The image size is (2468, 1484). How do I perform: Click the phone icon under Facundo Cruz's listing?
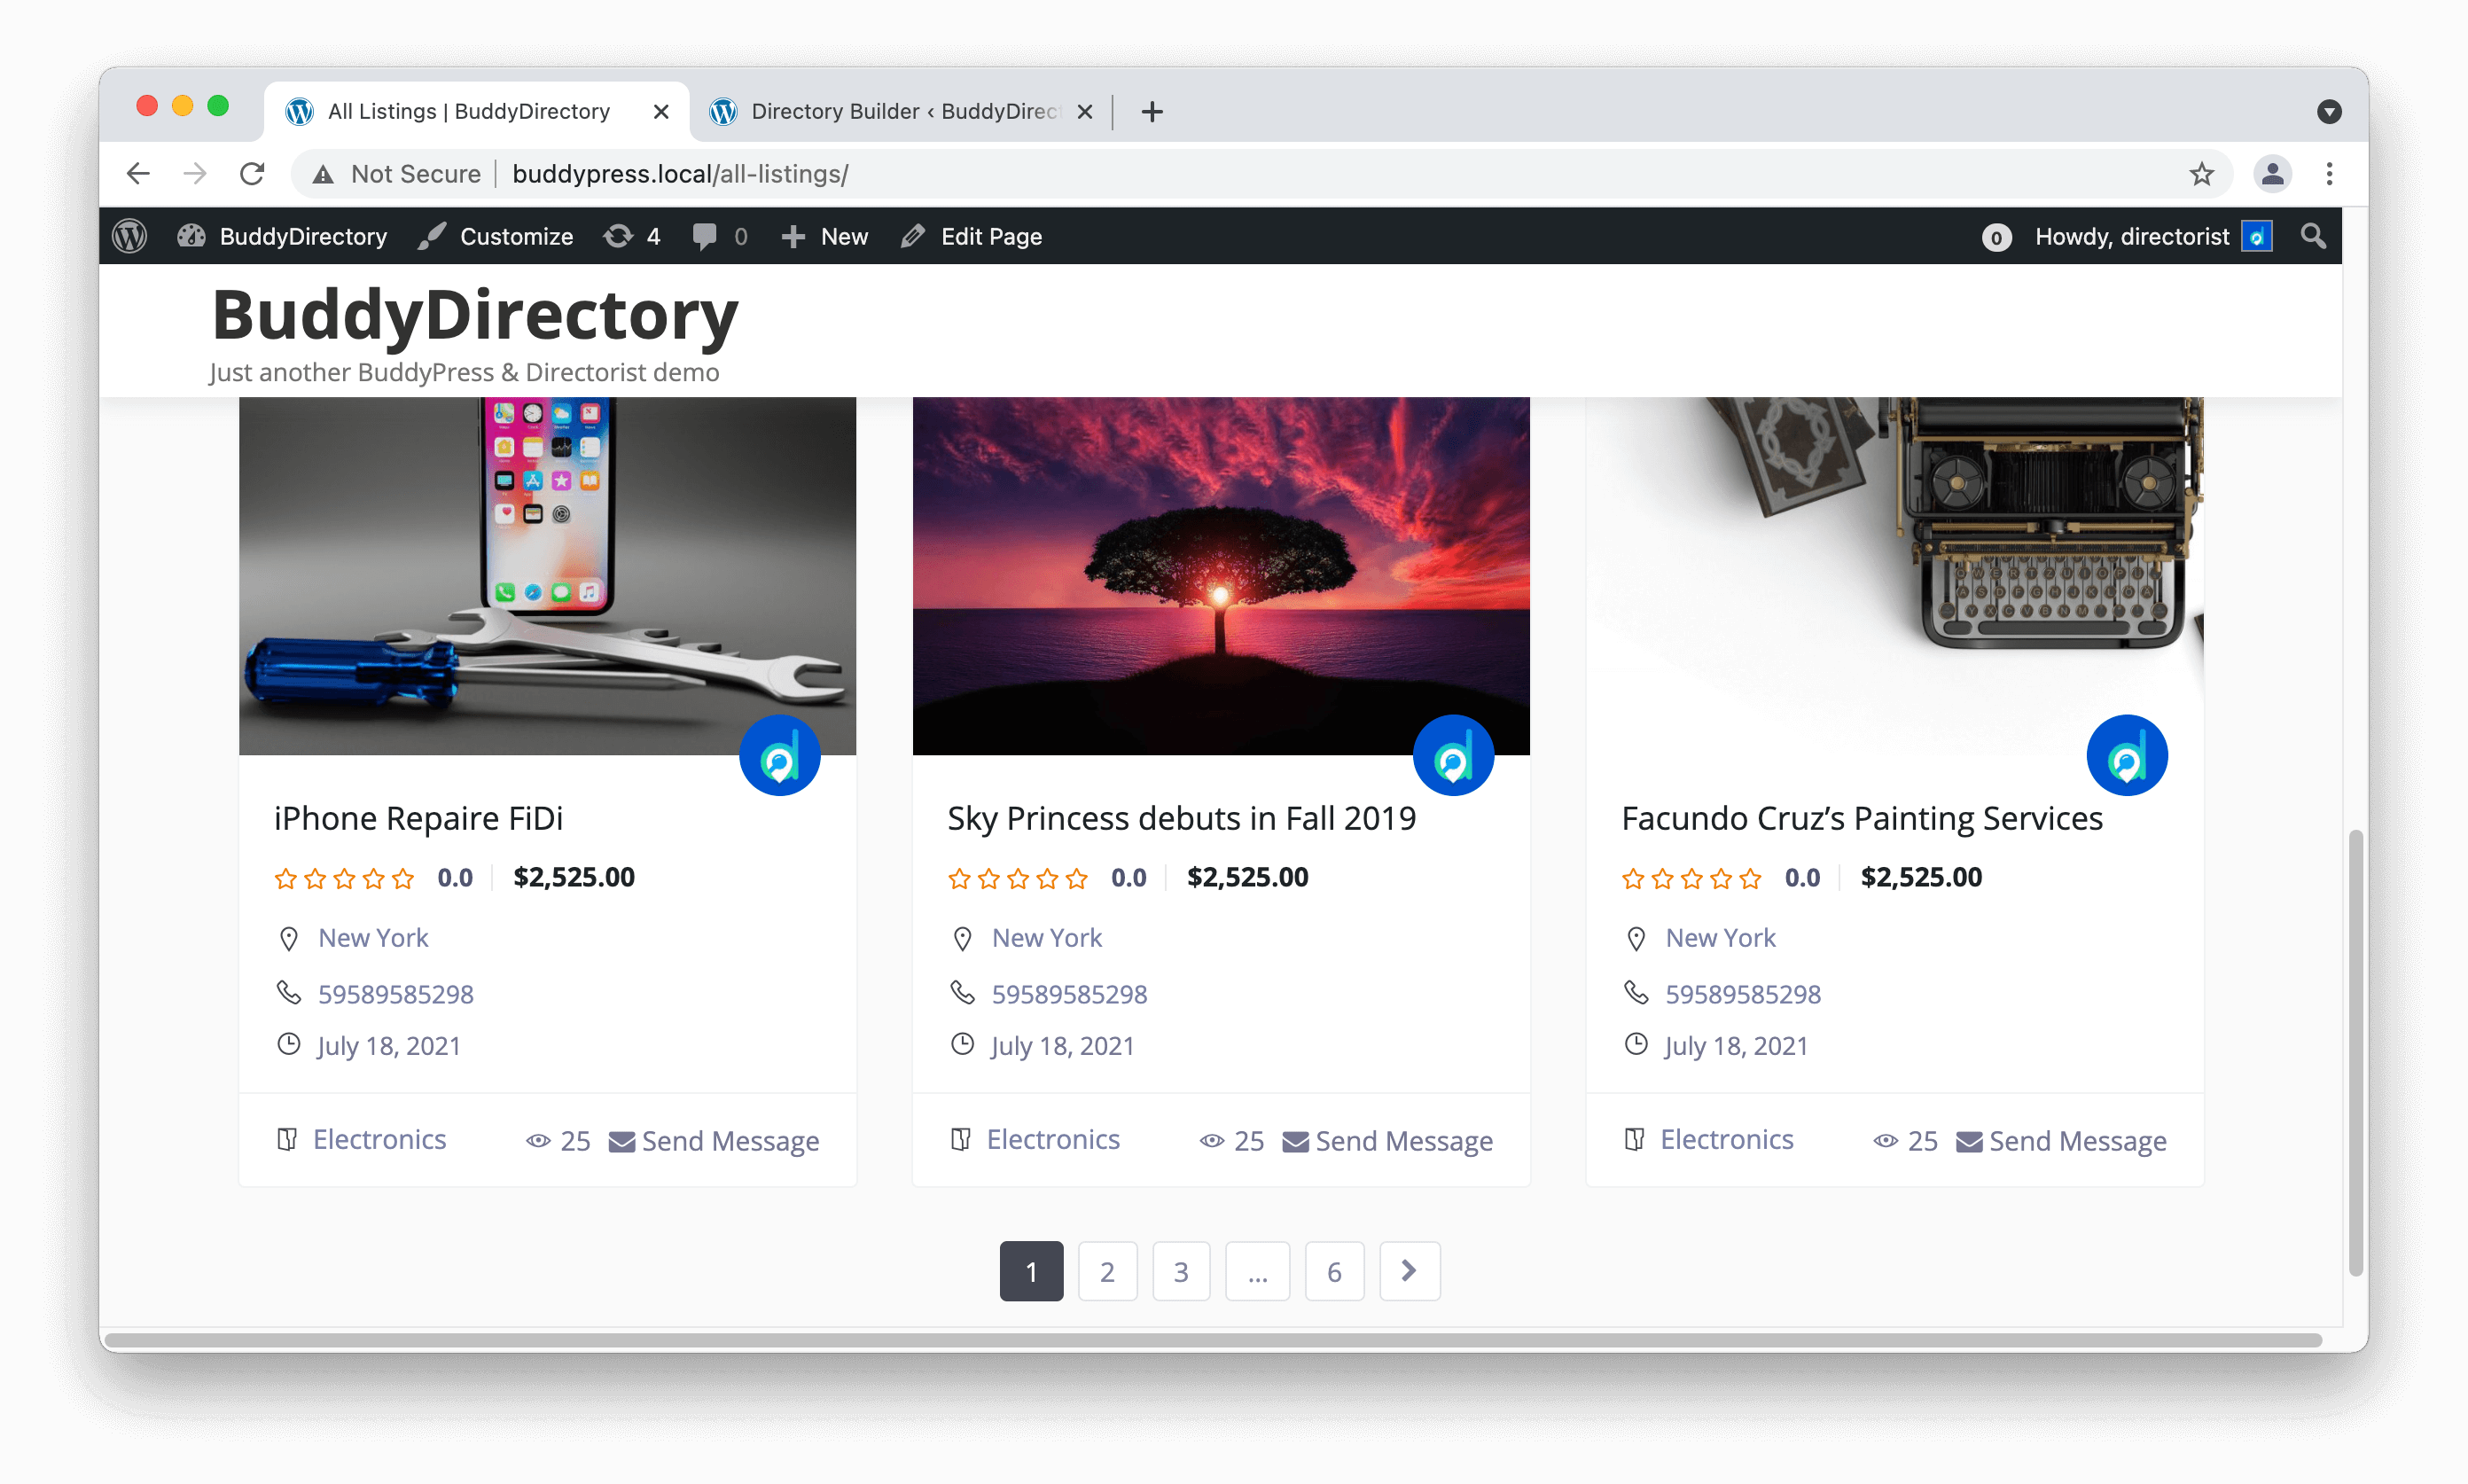(x=1637, y=992)
